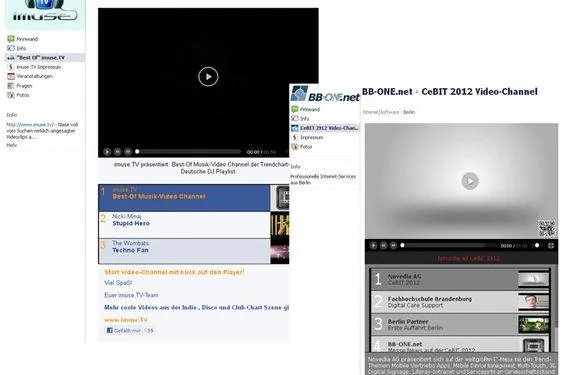Open the www.imuse.TV orange link
This screenshot has height=375, width=562.
click(x=126, y=319)
